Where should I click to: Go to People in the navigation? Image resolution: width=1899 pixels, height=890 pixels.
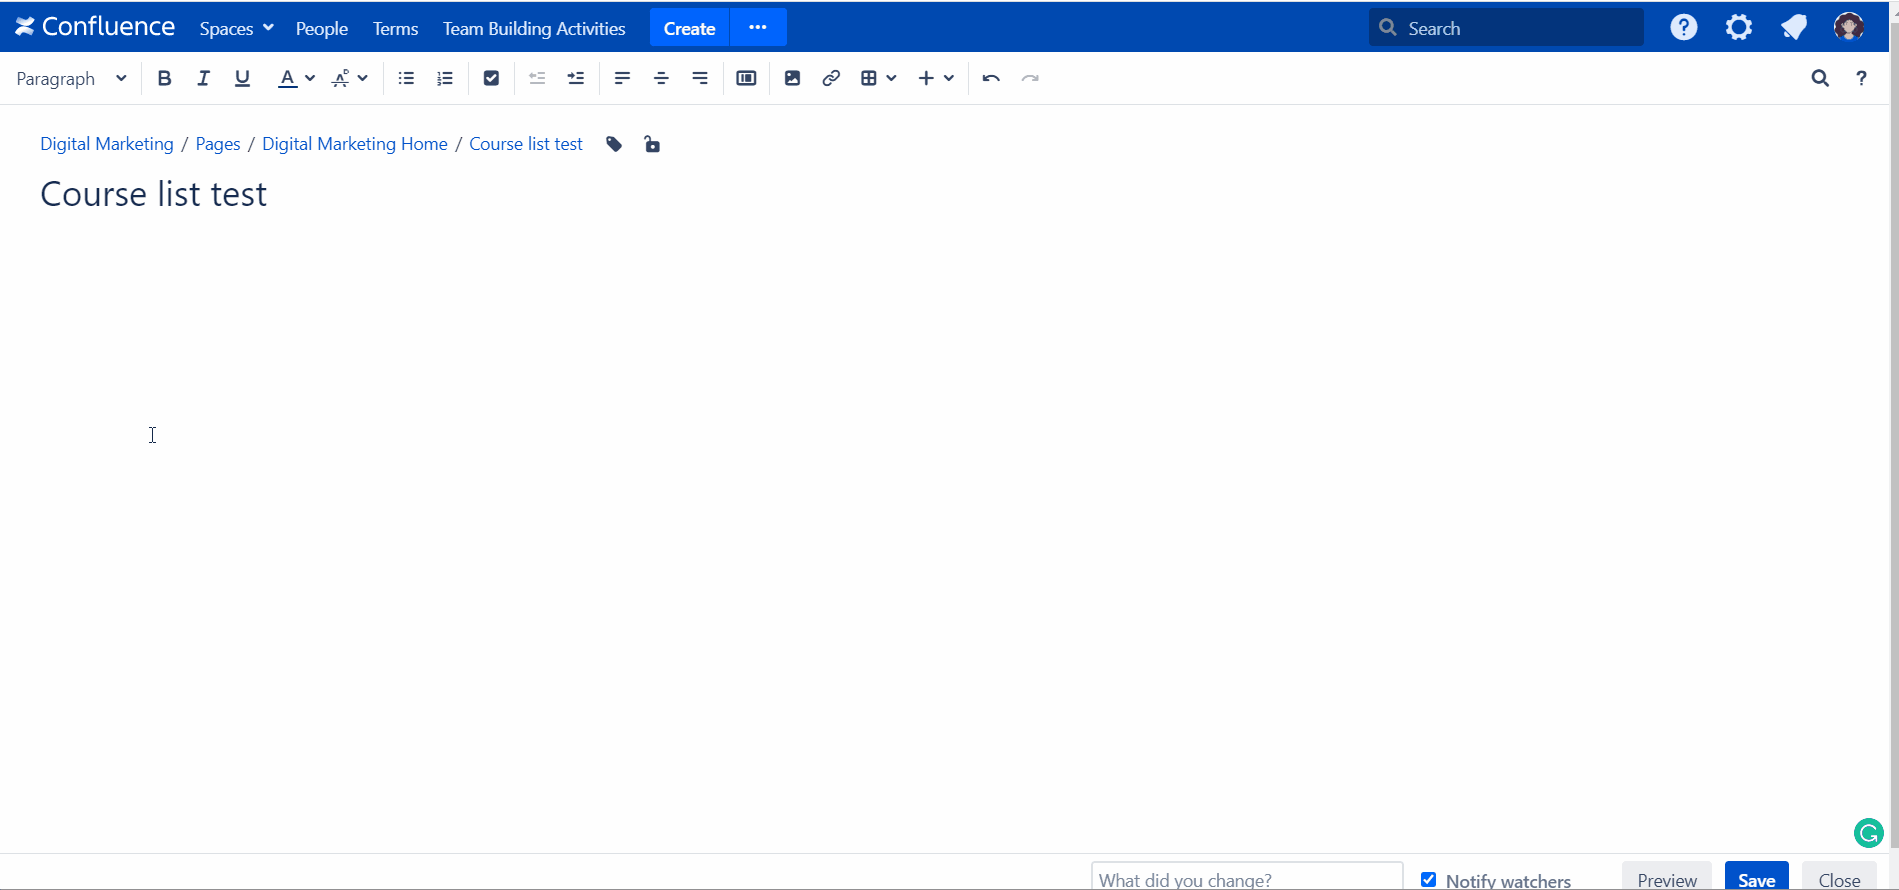pos(321,28)
